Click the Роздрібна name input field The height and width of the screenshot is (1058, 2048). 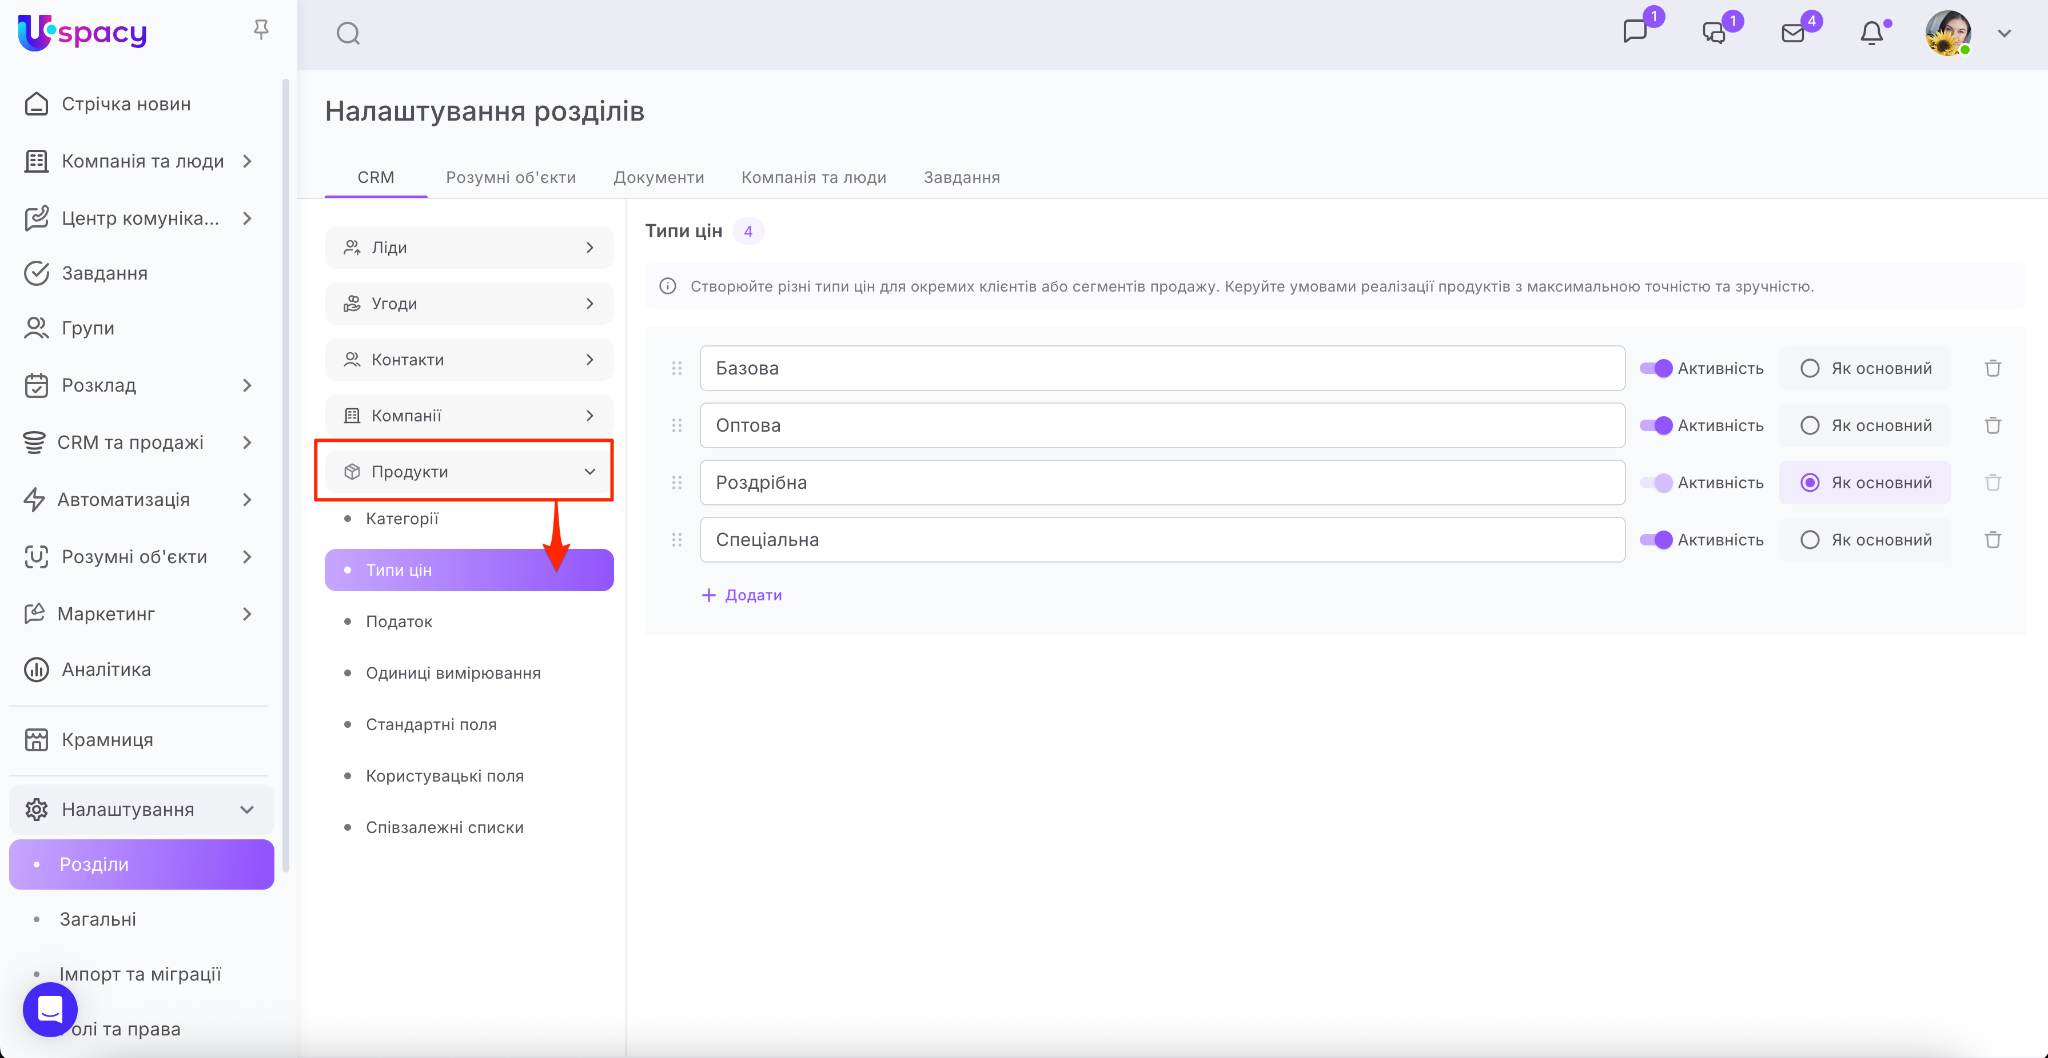(x=1162, y=483)
